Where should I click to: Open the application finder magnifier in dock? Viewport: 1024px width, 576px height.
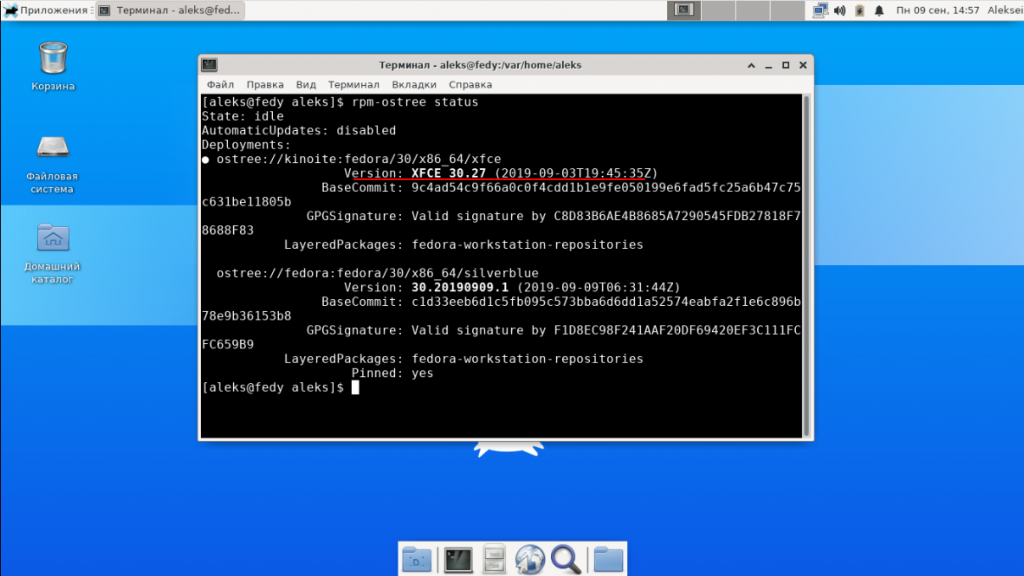click(x=566, y=559)
